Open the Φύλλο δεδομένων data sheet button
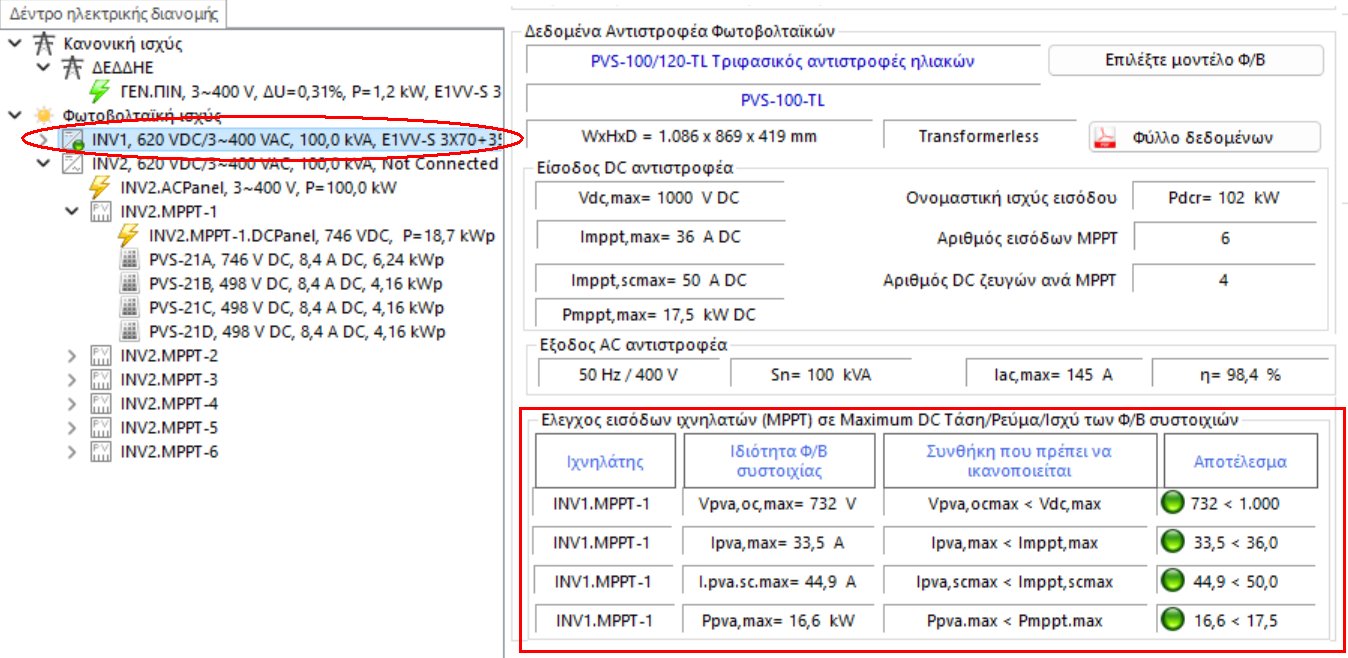The height and width of the screenshot is (658, 1348). click(1204, 138)
